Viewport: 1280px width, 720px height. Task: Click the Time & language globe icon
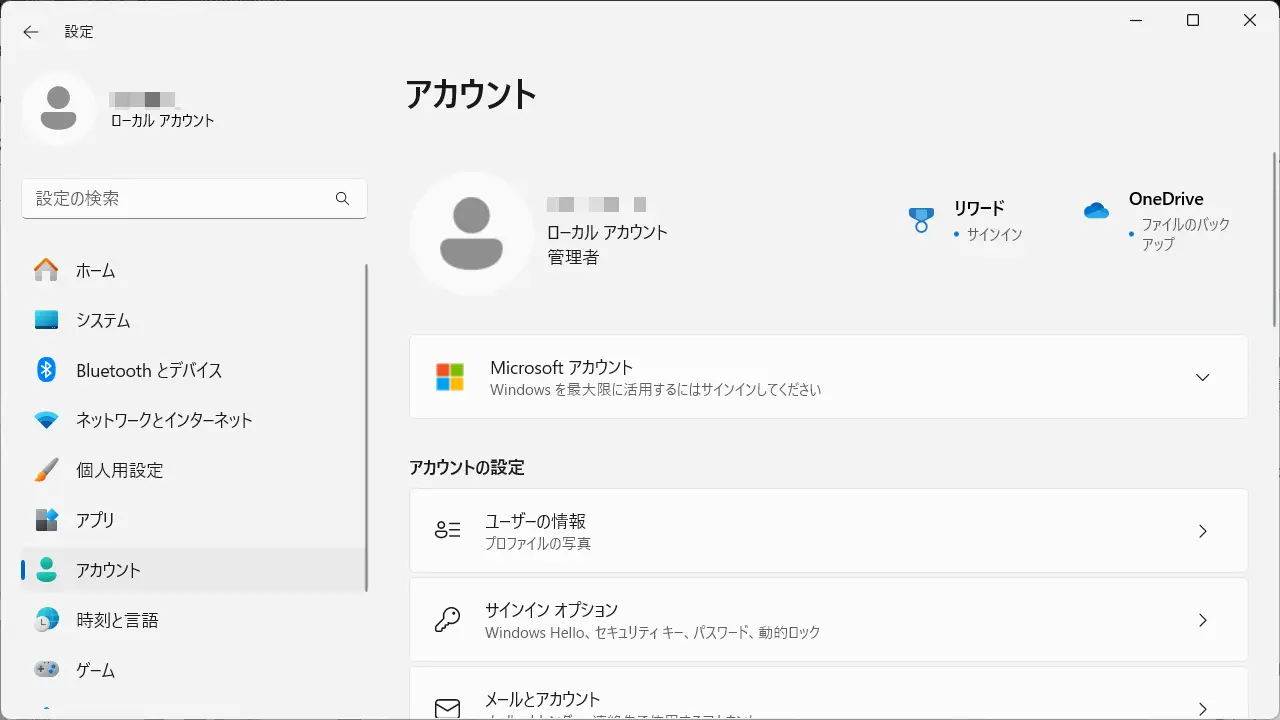[x=46, y=620]
